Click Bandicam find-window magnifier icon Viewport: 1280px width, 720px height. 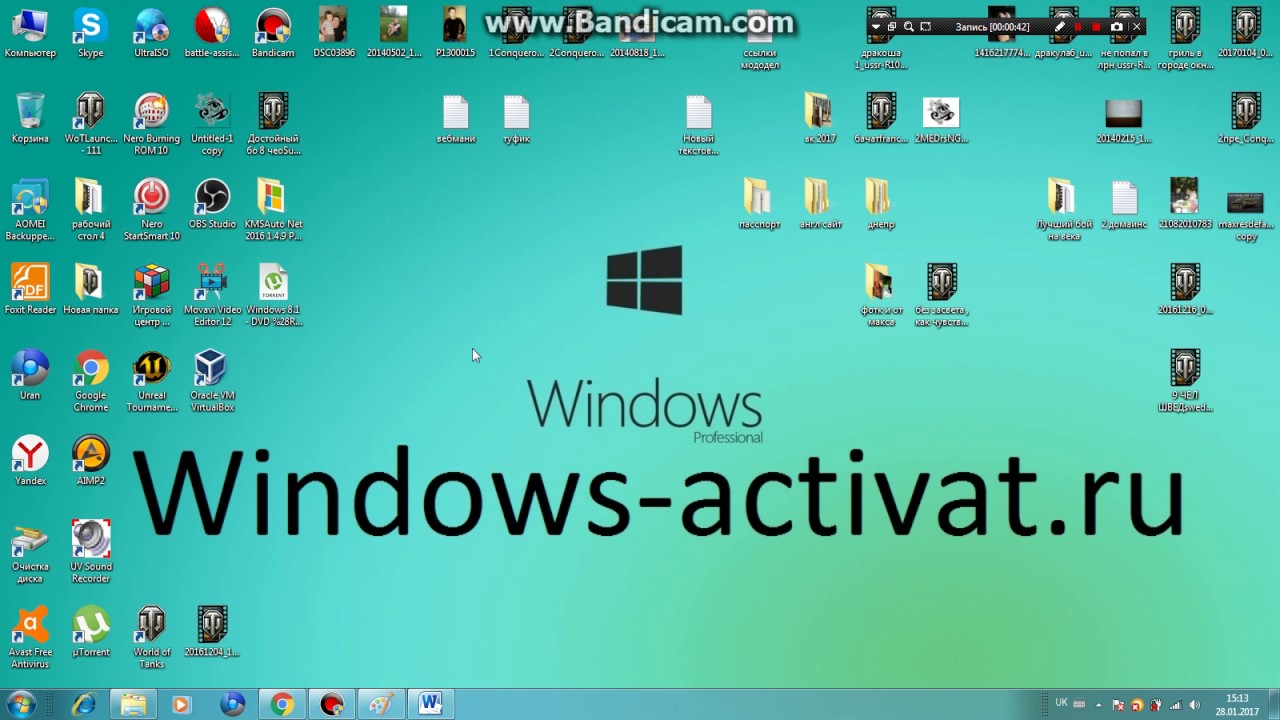click(x=908, y=27)
